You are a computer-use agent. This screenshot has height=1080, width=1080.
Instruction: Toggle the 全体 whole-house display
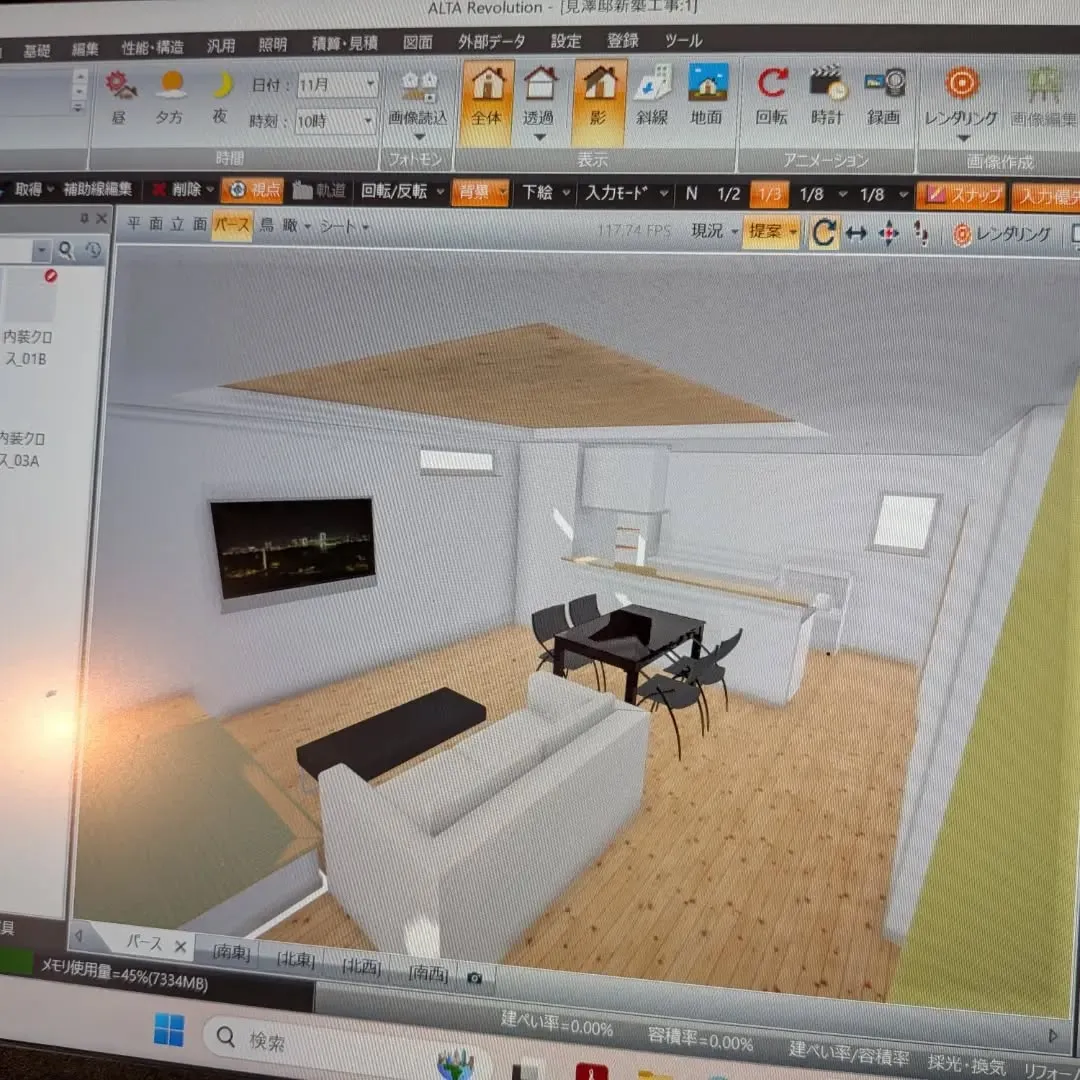487,102
